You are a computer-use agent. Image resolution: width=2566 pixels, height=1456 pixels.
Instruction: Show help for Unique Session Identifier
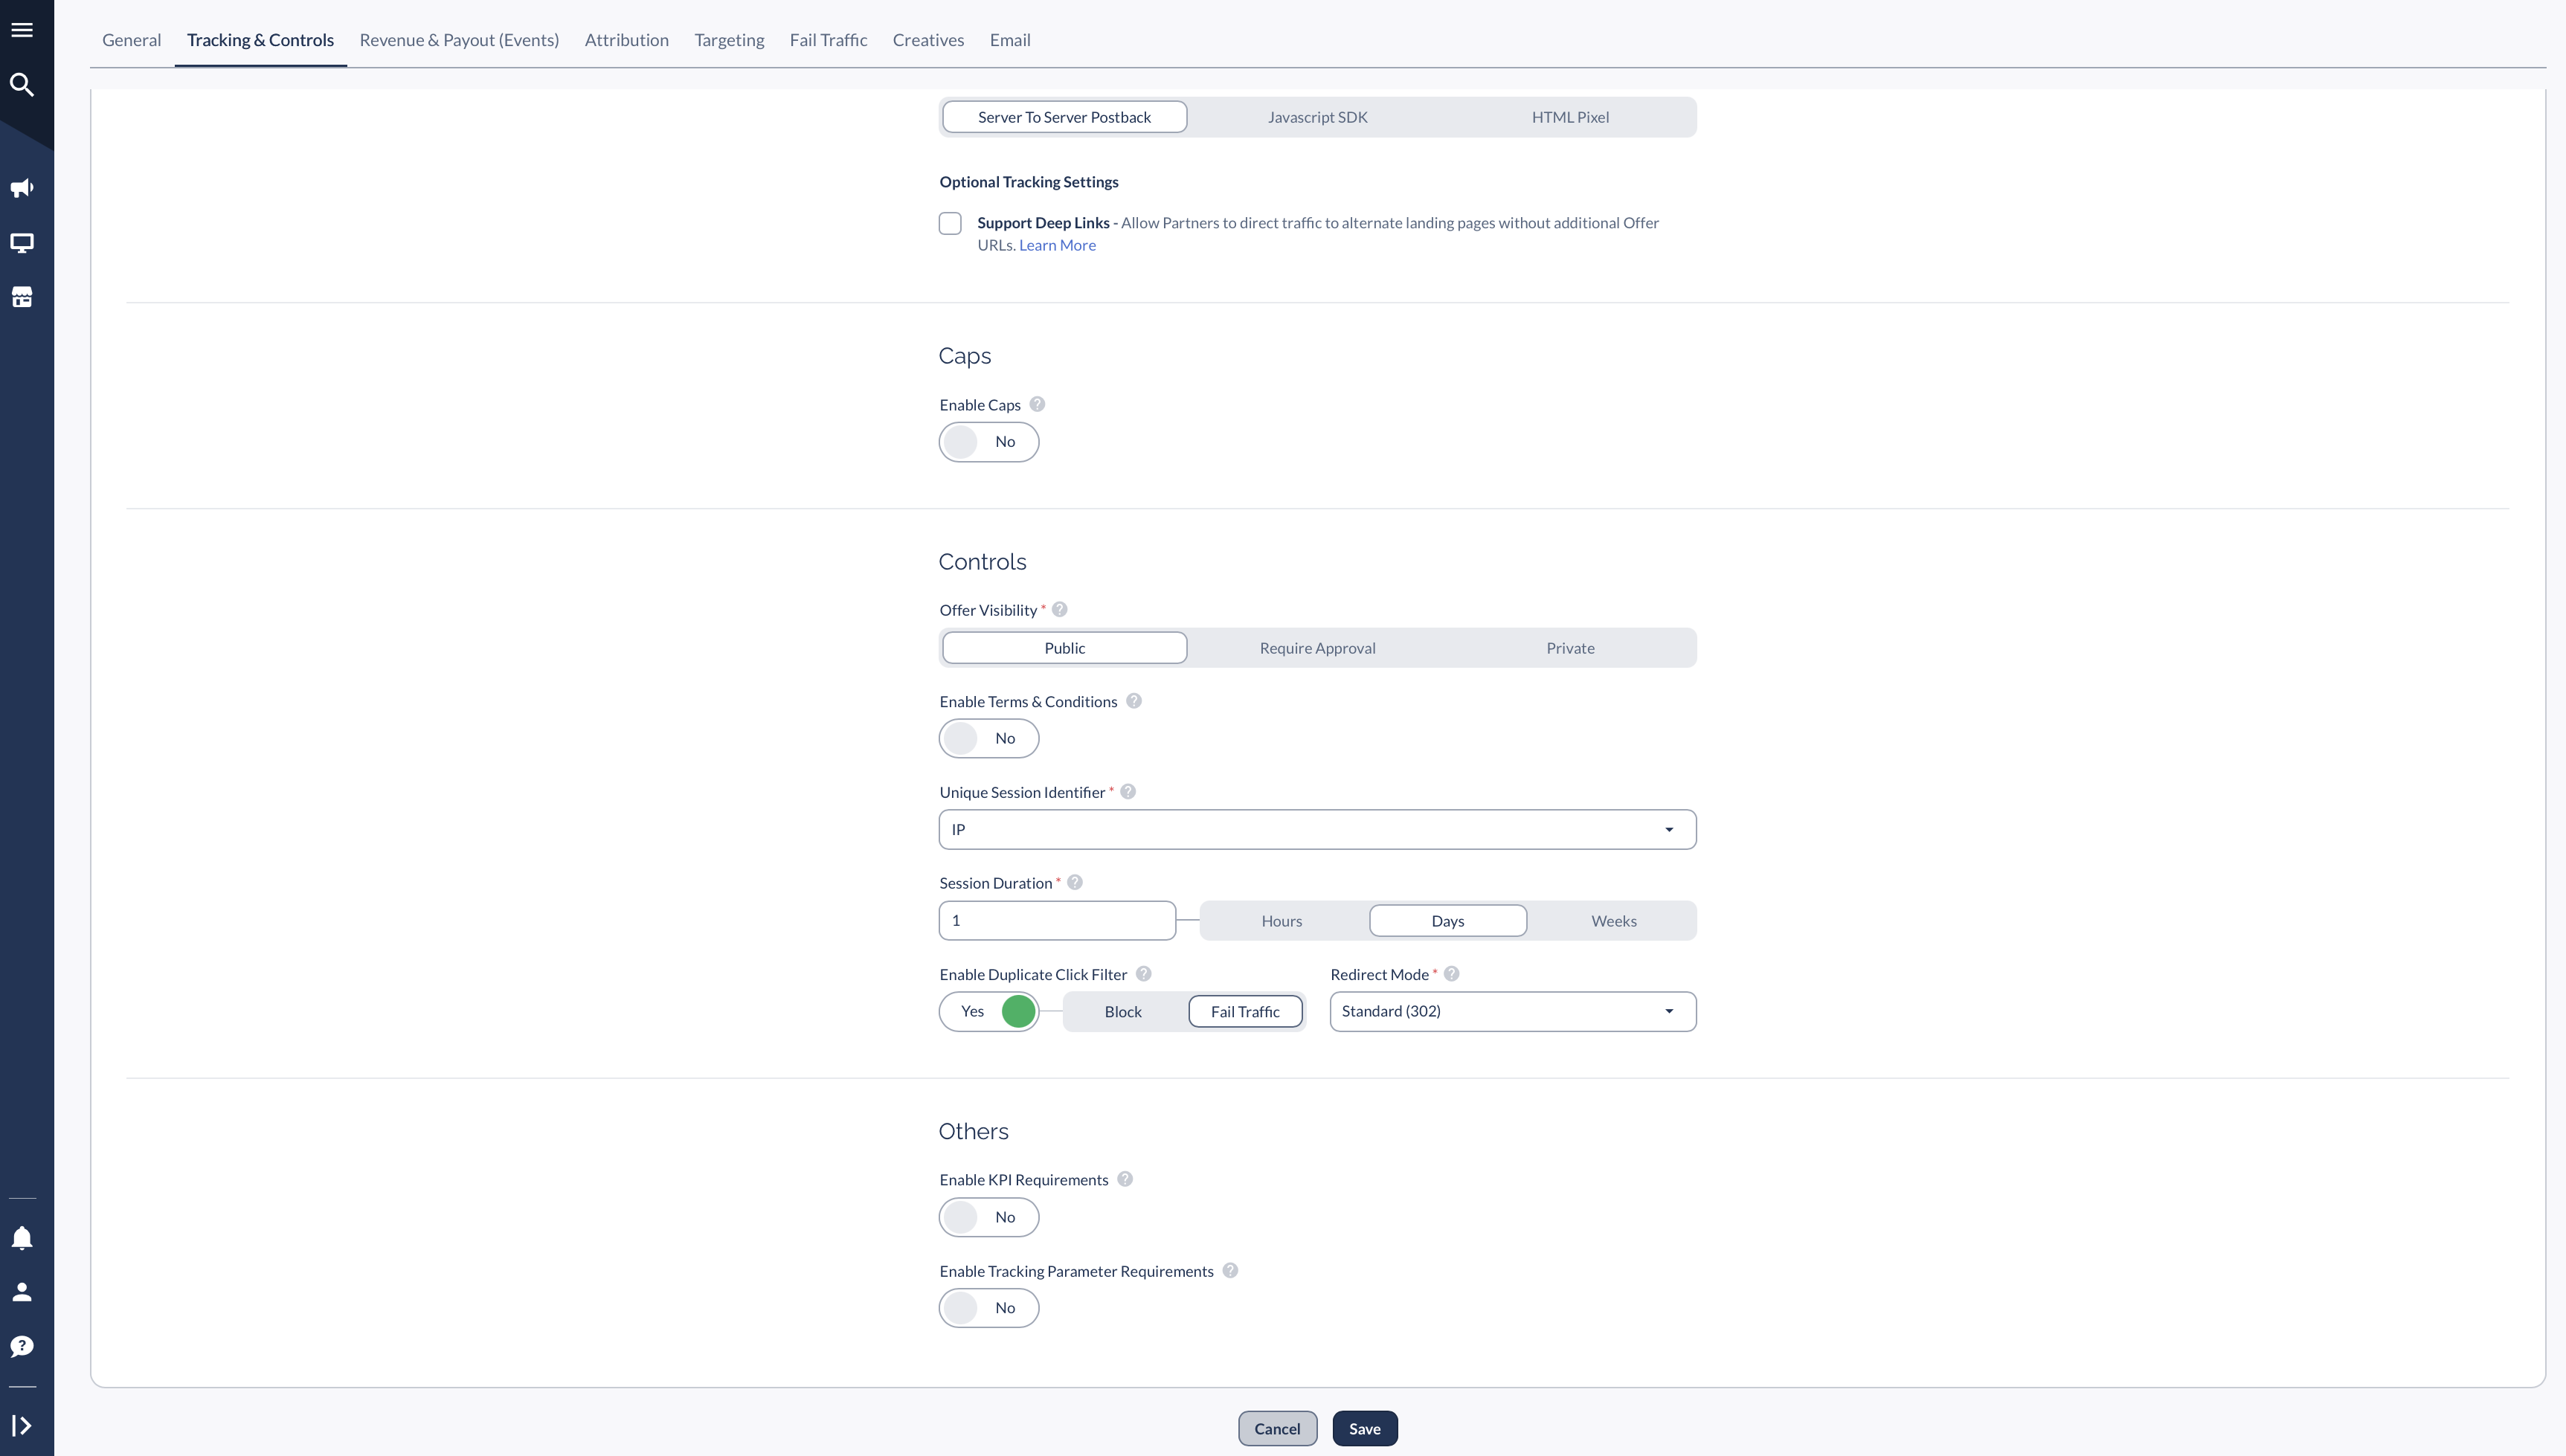click(1128, 791)
